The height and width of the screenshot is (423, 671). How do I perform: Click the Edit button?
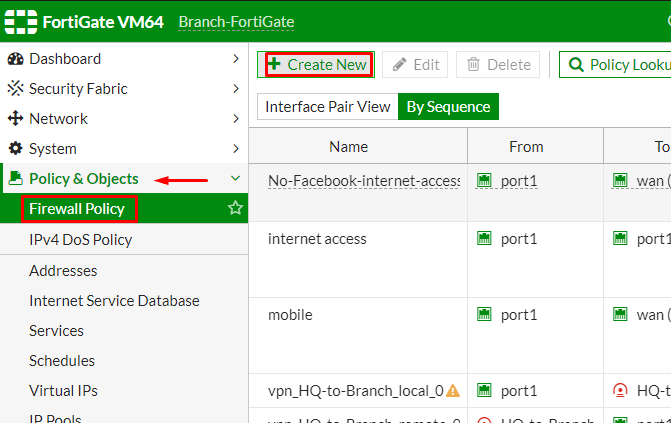(x=415, y=65)
